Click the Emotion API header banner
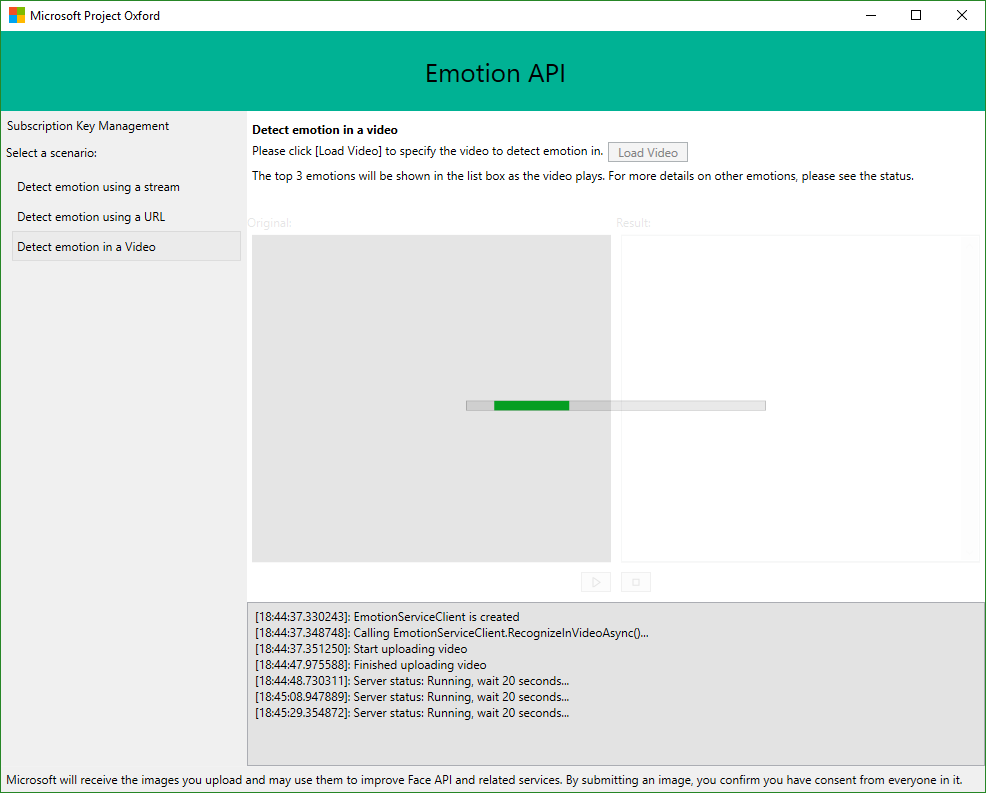This screenshot has width=986, height=793. point(495,73)
